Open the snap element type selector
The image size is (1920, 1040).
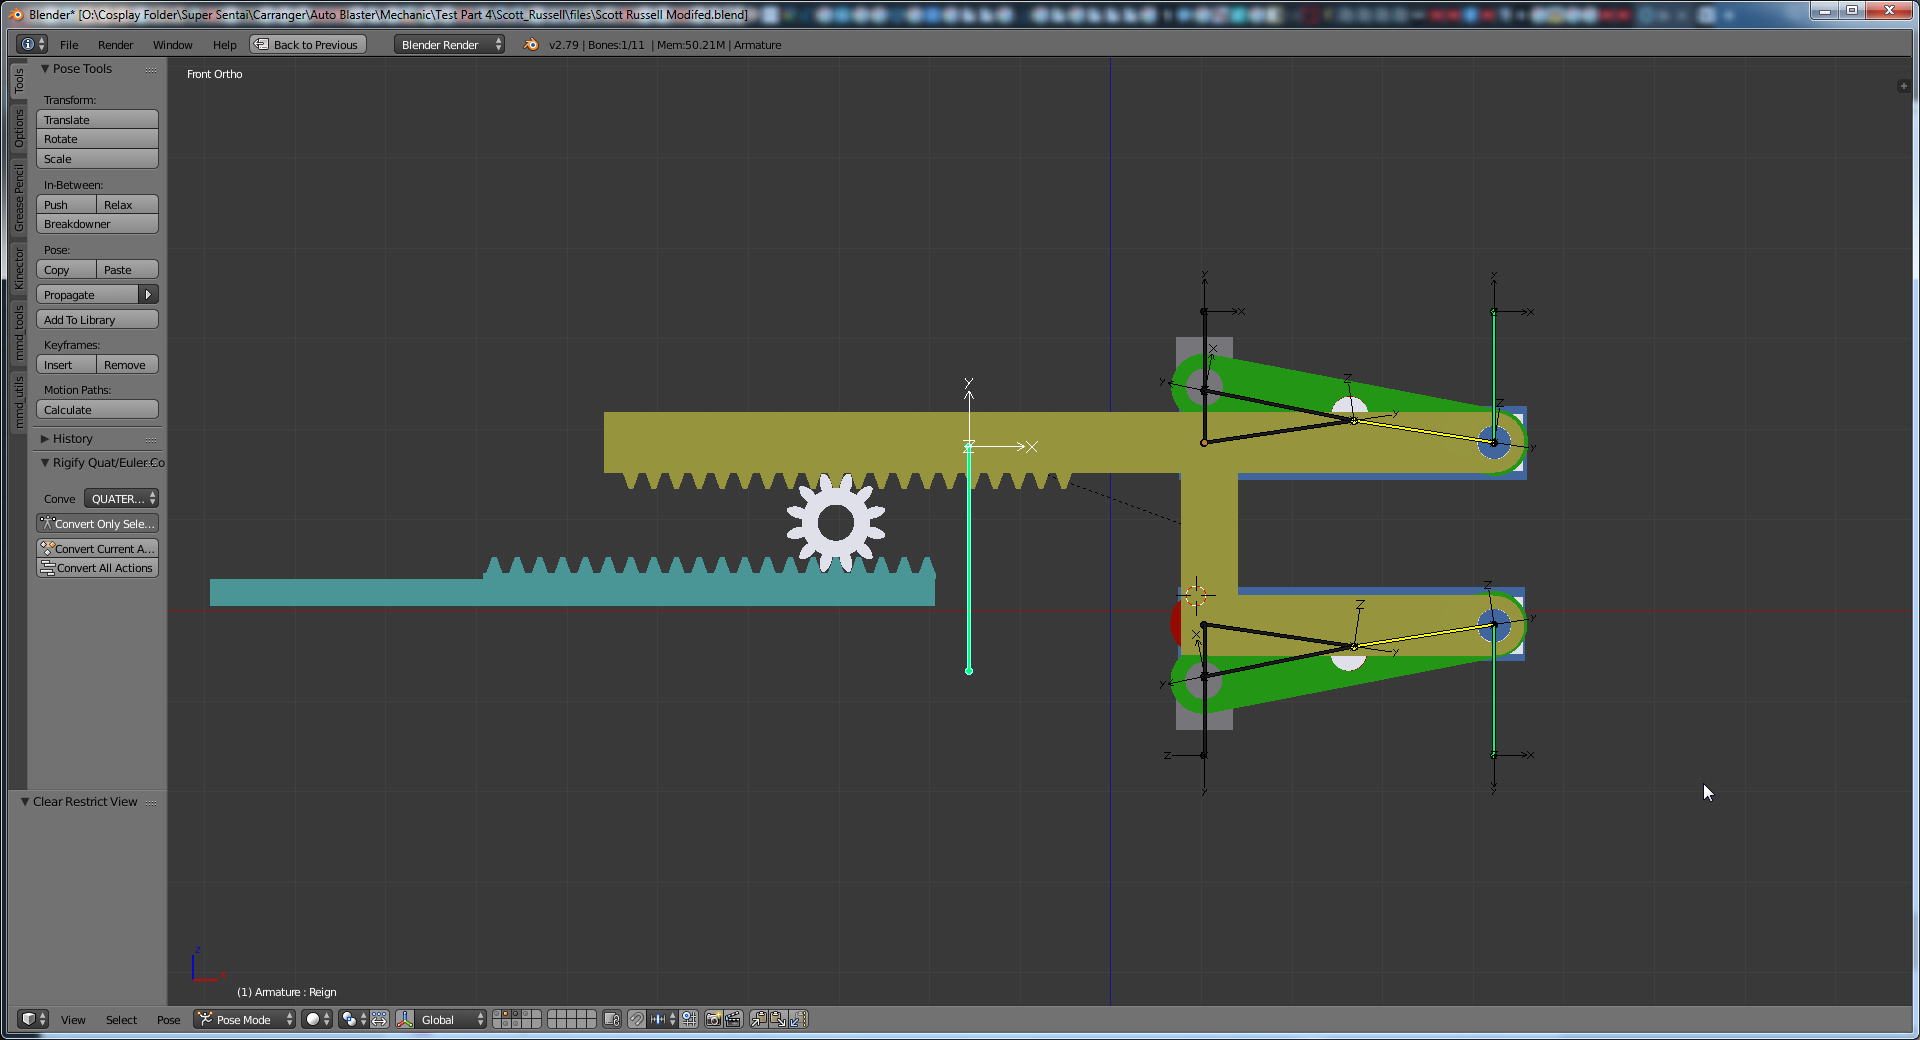pos(662,1019)
